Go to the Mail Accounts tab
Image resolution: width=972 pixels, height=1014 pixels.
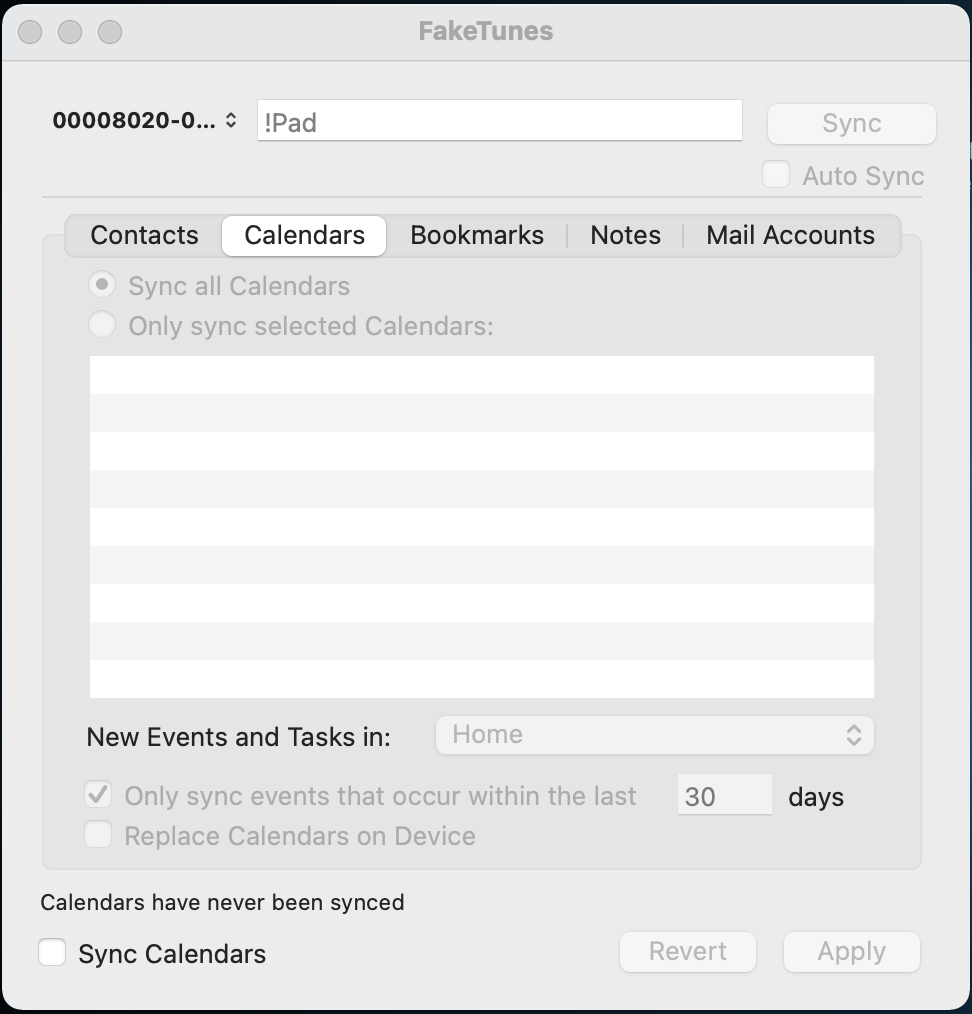pos(790,235)
